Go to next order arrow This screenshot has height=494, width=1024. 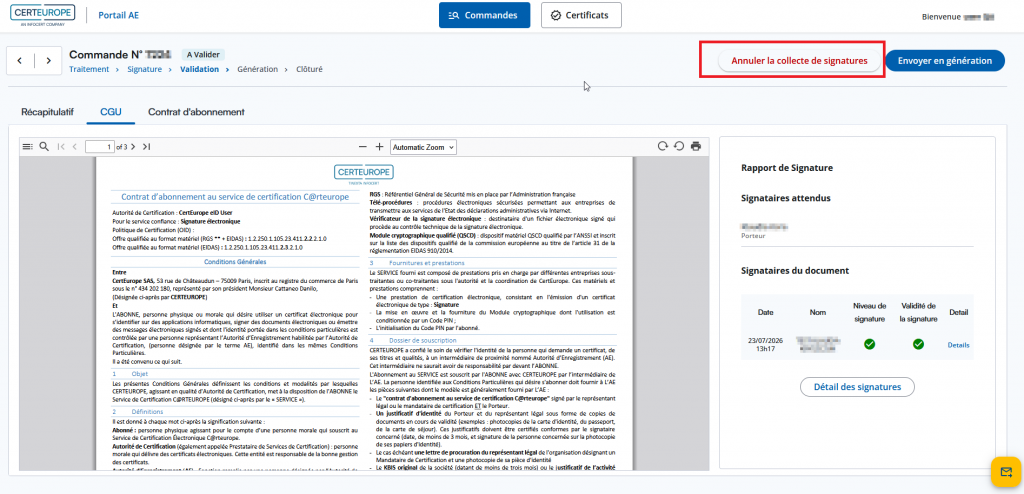click(x=48, y=61)
